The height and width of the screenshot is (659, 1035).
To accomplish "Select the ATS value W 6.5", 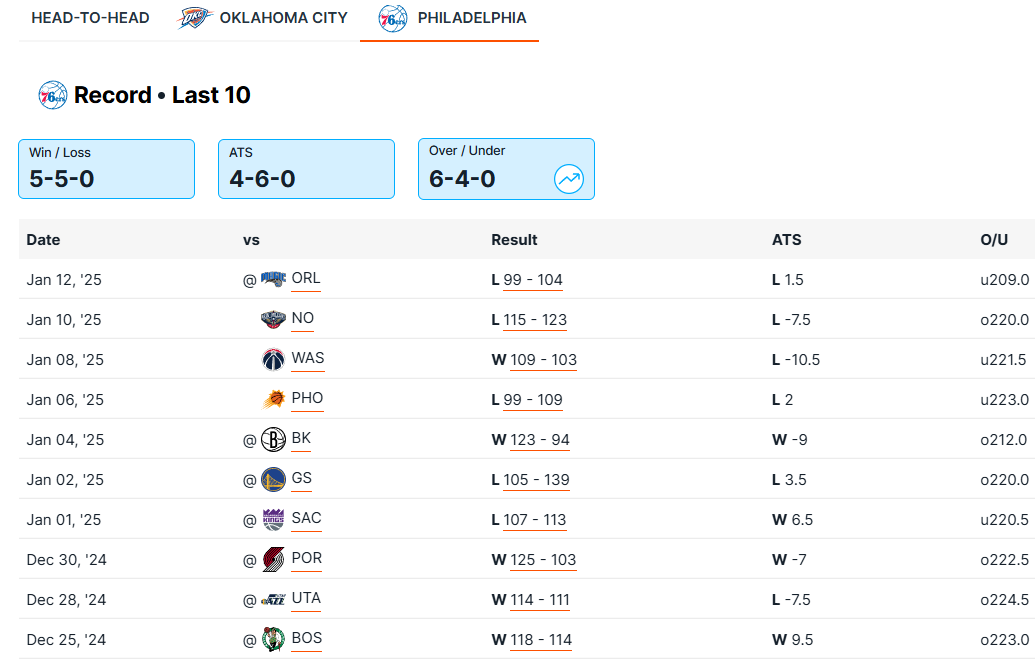I will 792,520.
